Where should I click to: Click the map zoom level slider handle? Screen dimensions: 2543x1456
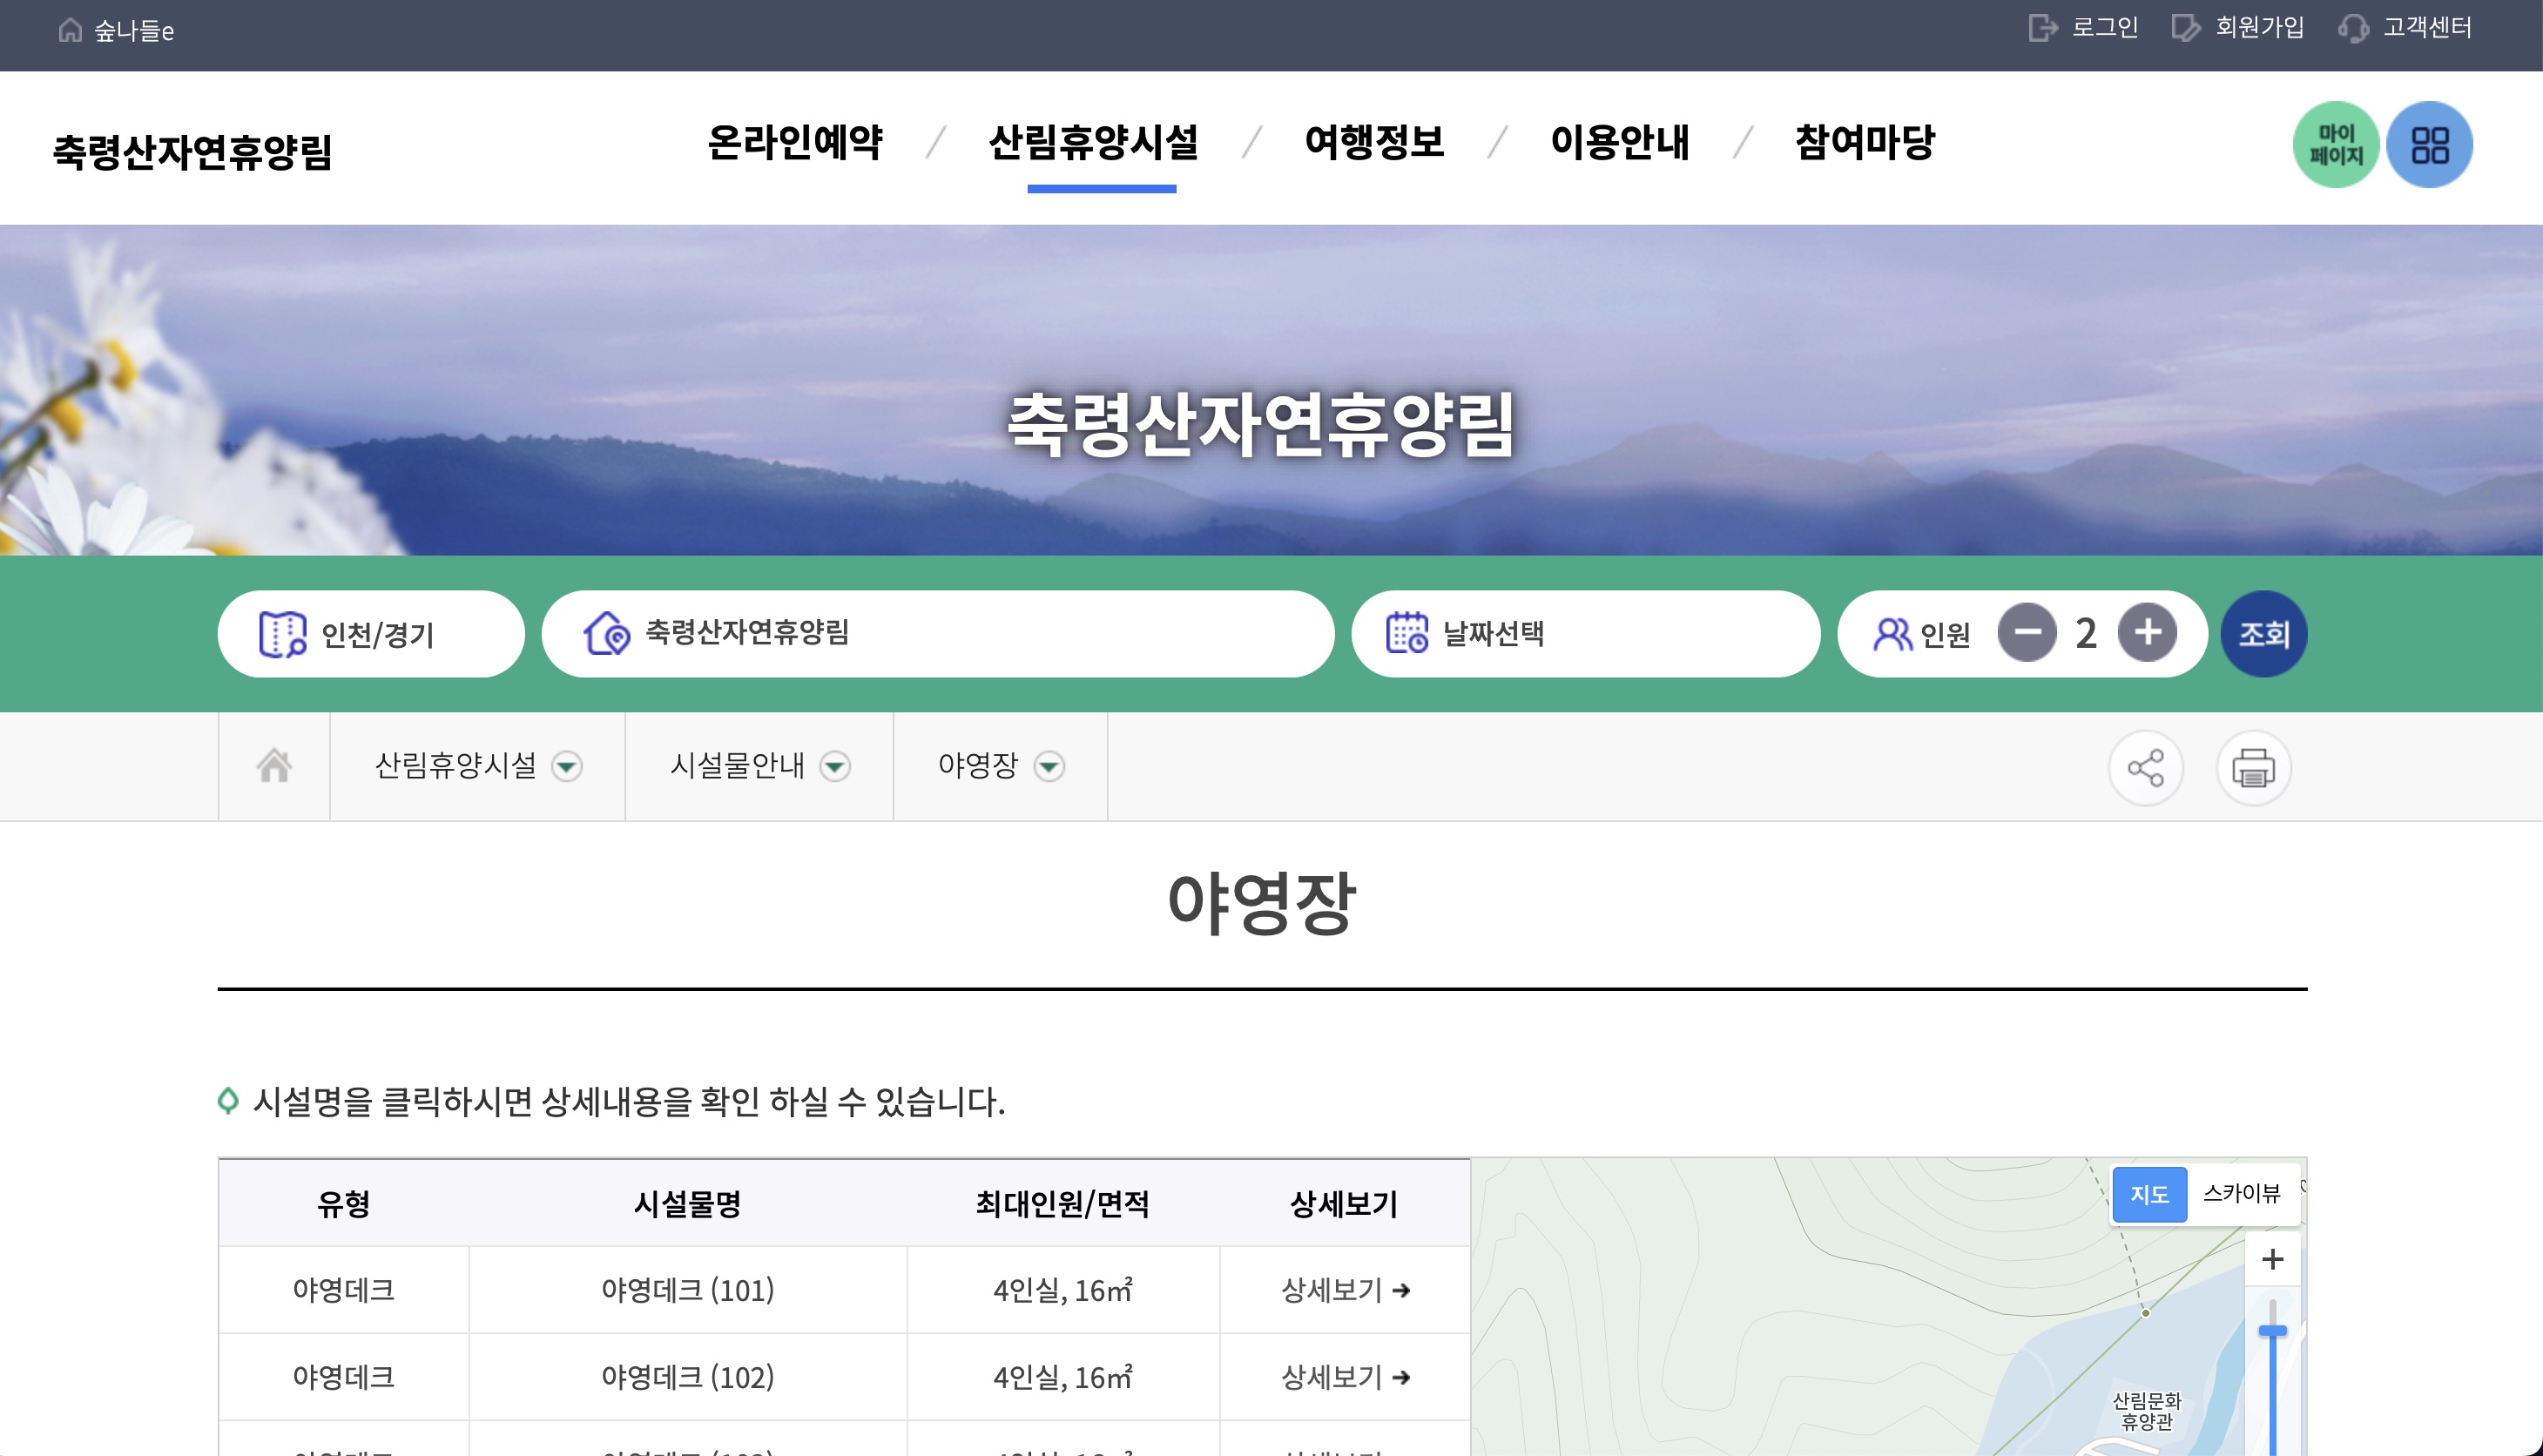click(x=2272, y=1331)
